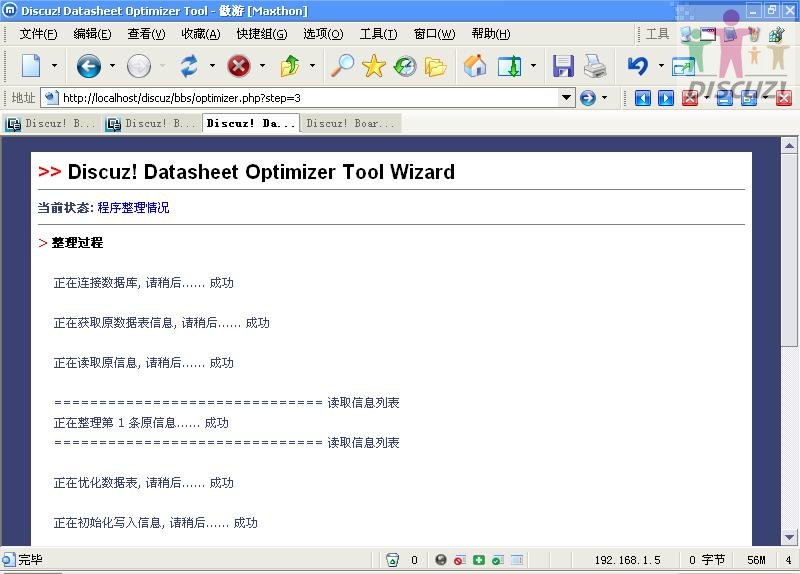Open the Back button history dropdown
800x574 pixels.
(112, 66)
